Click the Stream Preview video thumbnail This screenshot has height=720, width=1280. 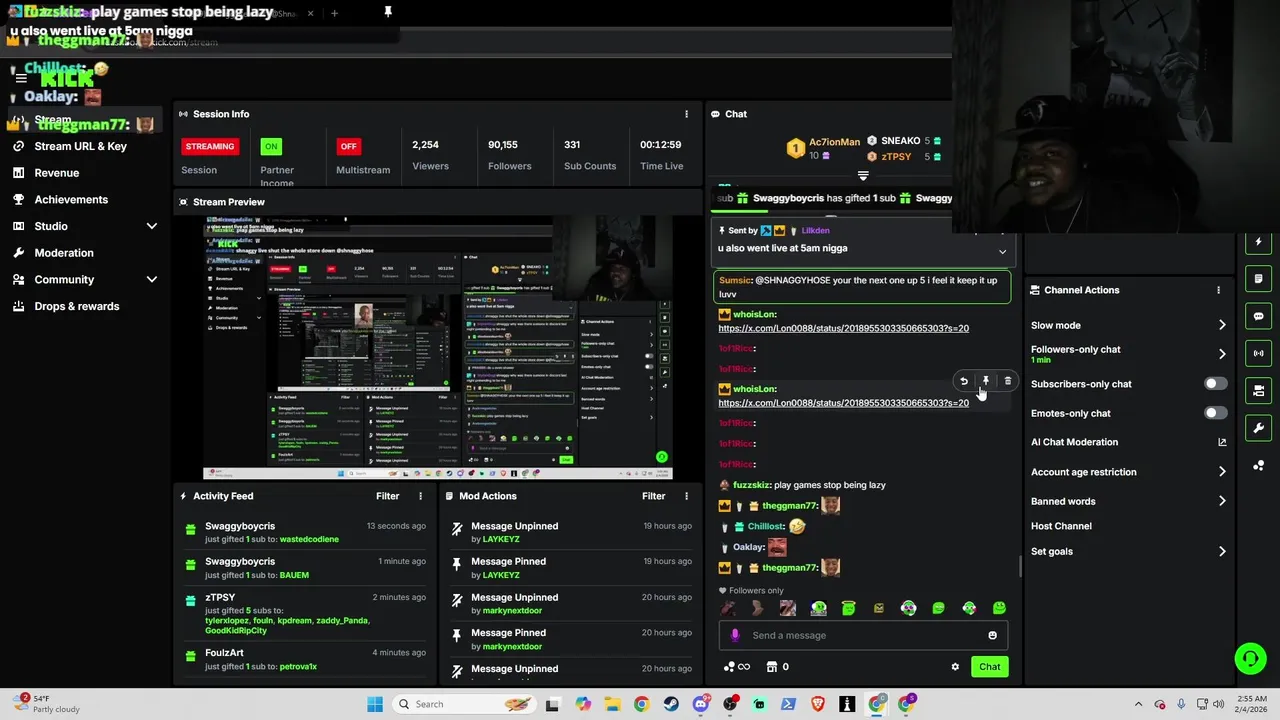(438, 347)
